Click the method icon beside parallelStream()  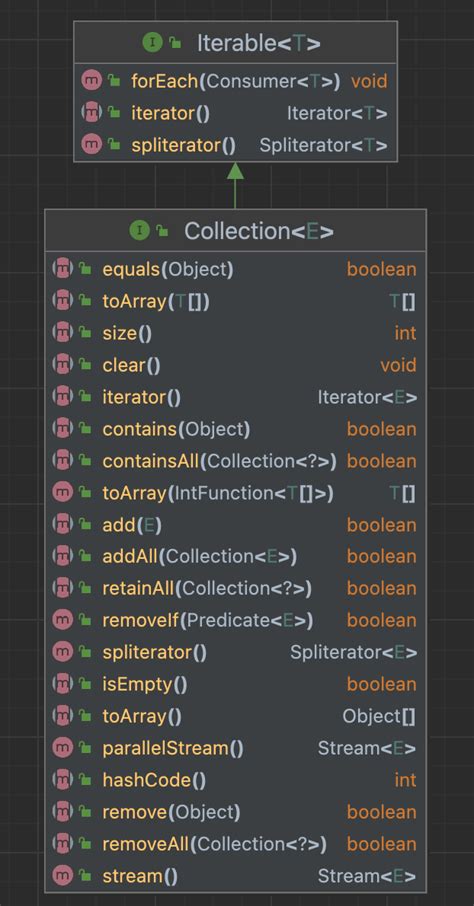click(62, 749)
